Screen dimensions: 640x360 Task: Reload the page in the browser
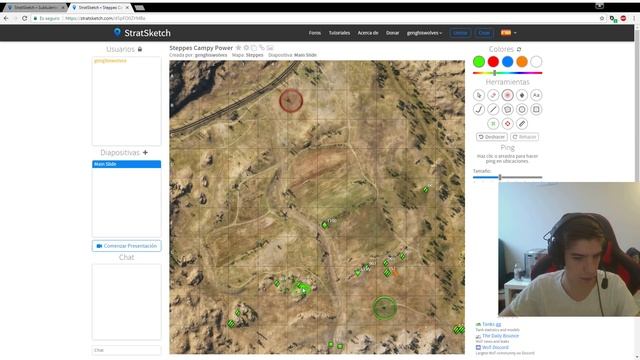[24, 18]
